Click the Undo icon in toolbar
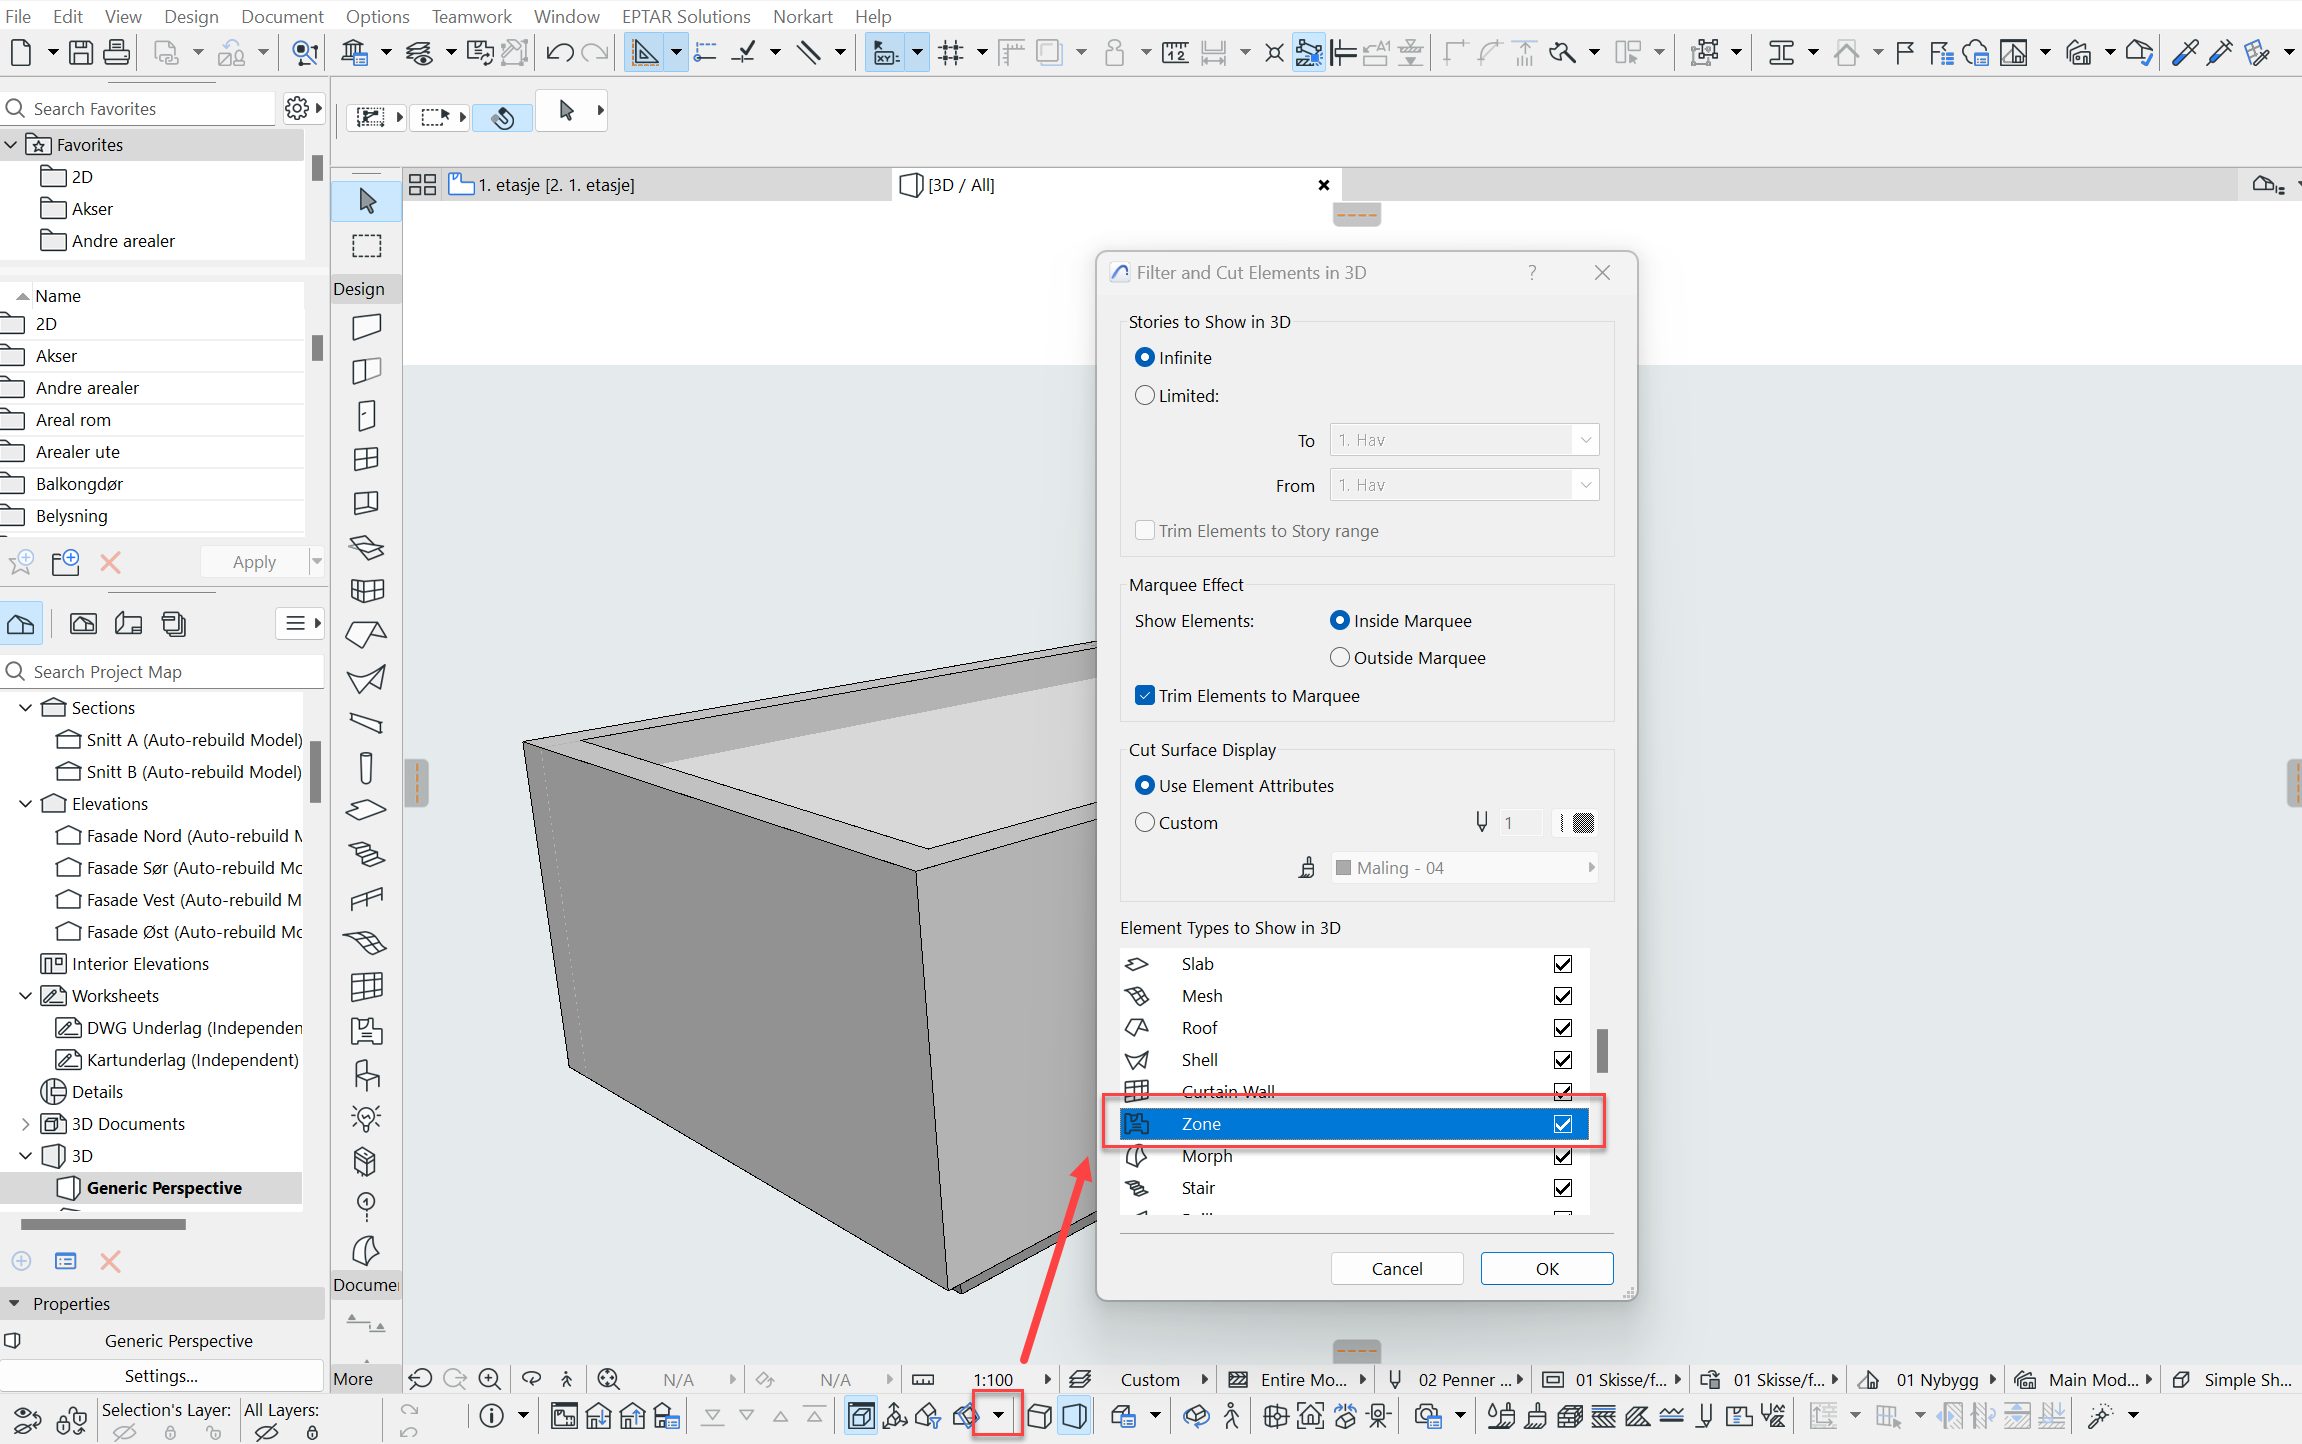The height and width of the screenshot is (1444, 2302). [559, 52]
